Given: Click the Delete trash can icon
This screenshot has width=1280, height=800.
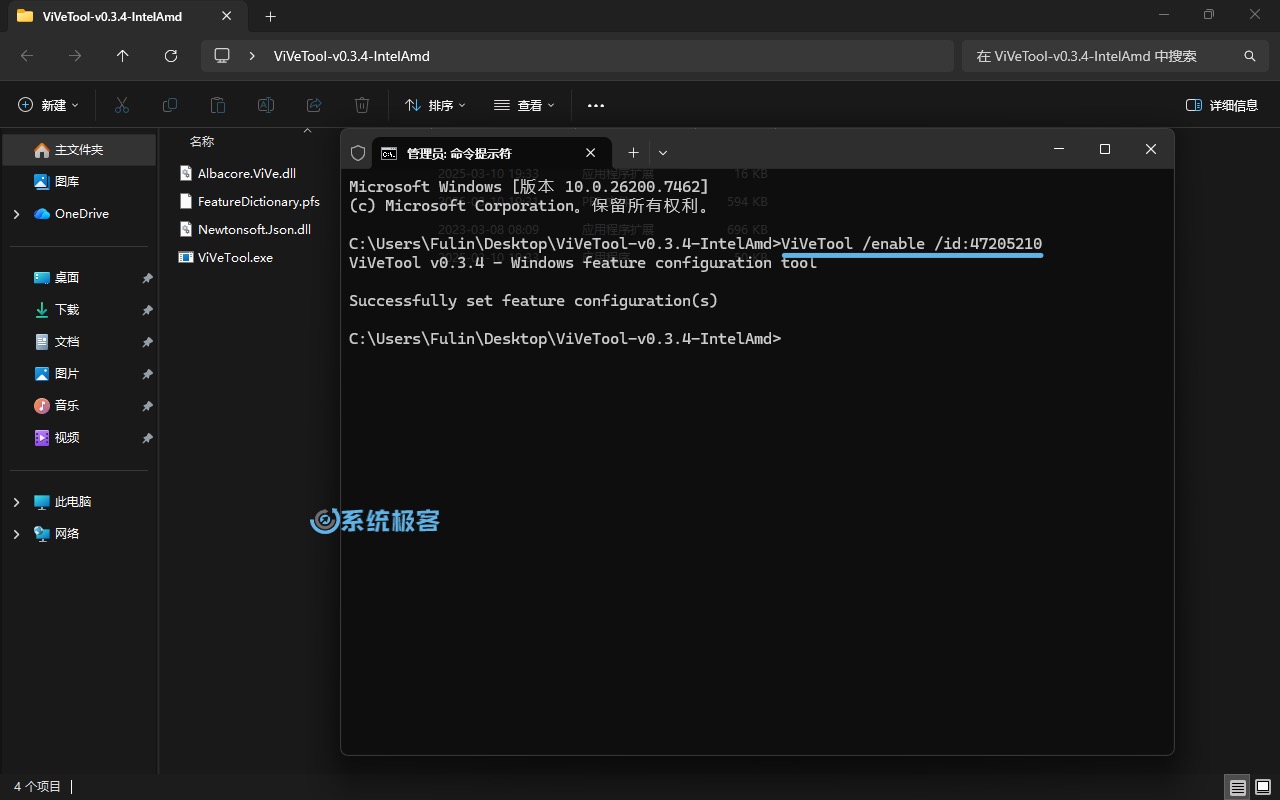Looking at the screenshot, I should [x=362, y=105].
